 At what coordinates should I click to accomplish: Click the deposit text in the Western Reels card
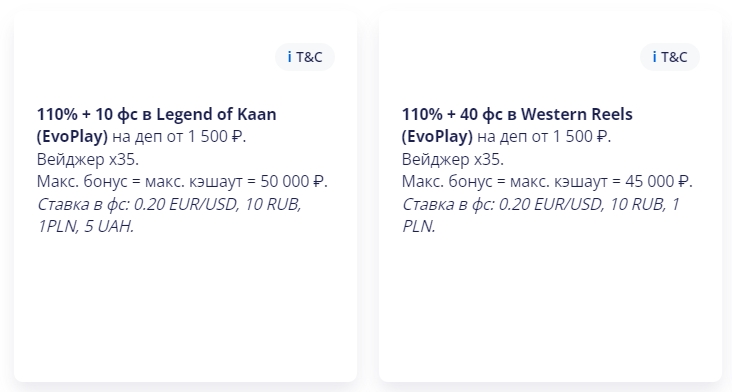pos(544,137)
